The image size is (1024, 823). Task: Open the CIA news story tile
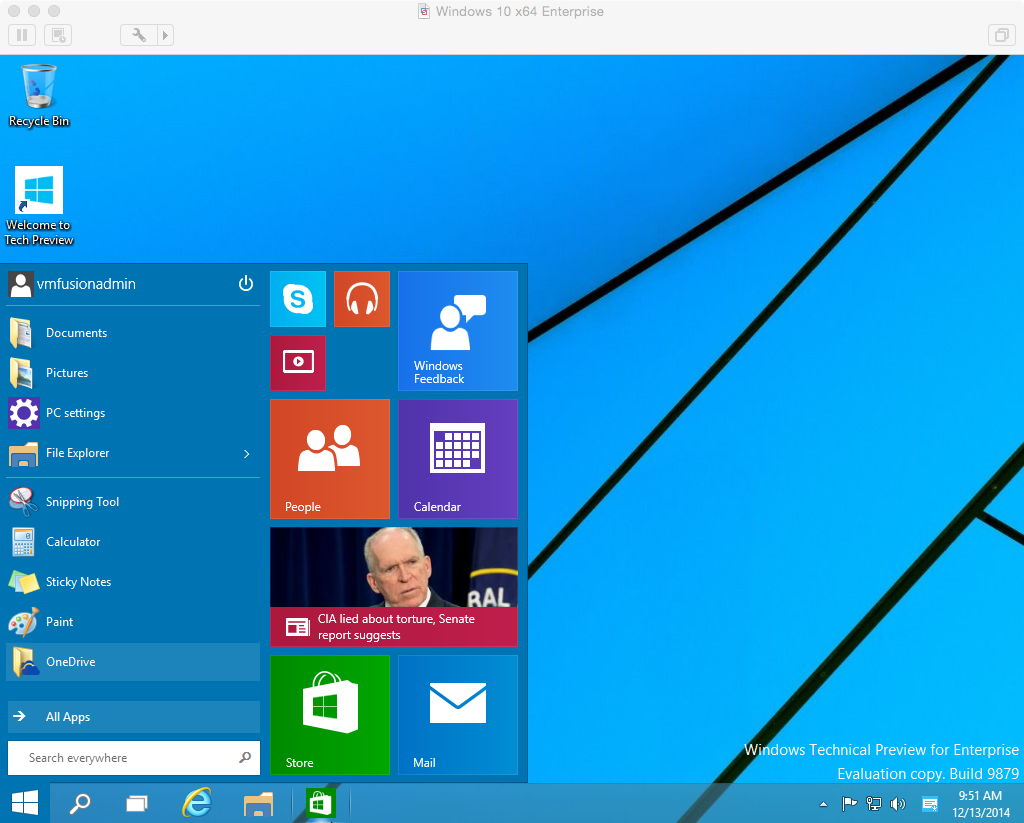click(x=394, y=587)
